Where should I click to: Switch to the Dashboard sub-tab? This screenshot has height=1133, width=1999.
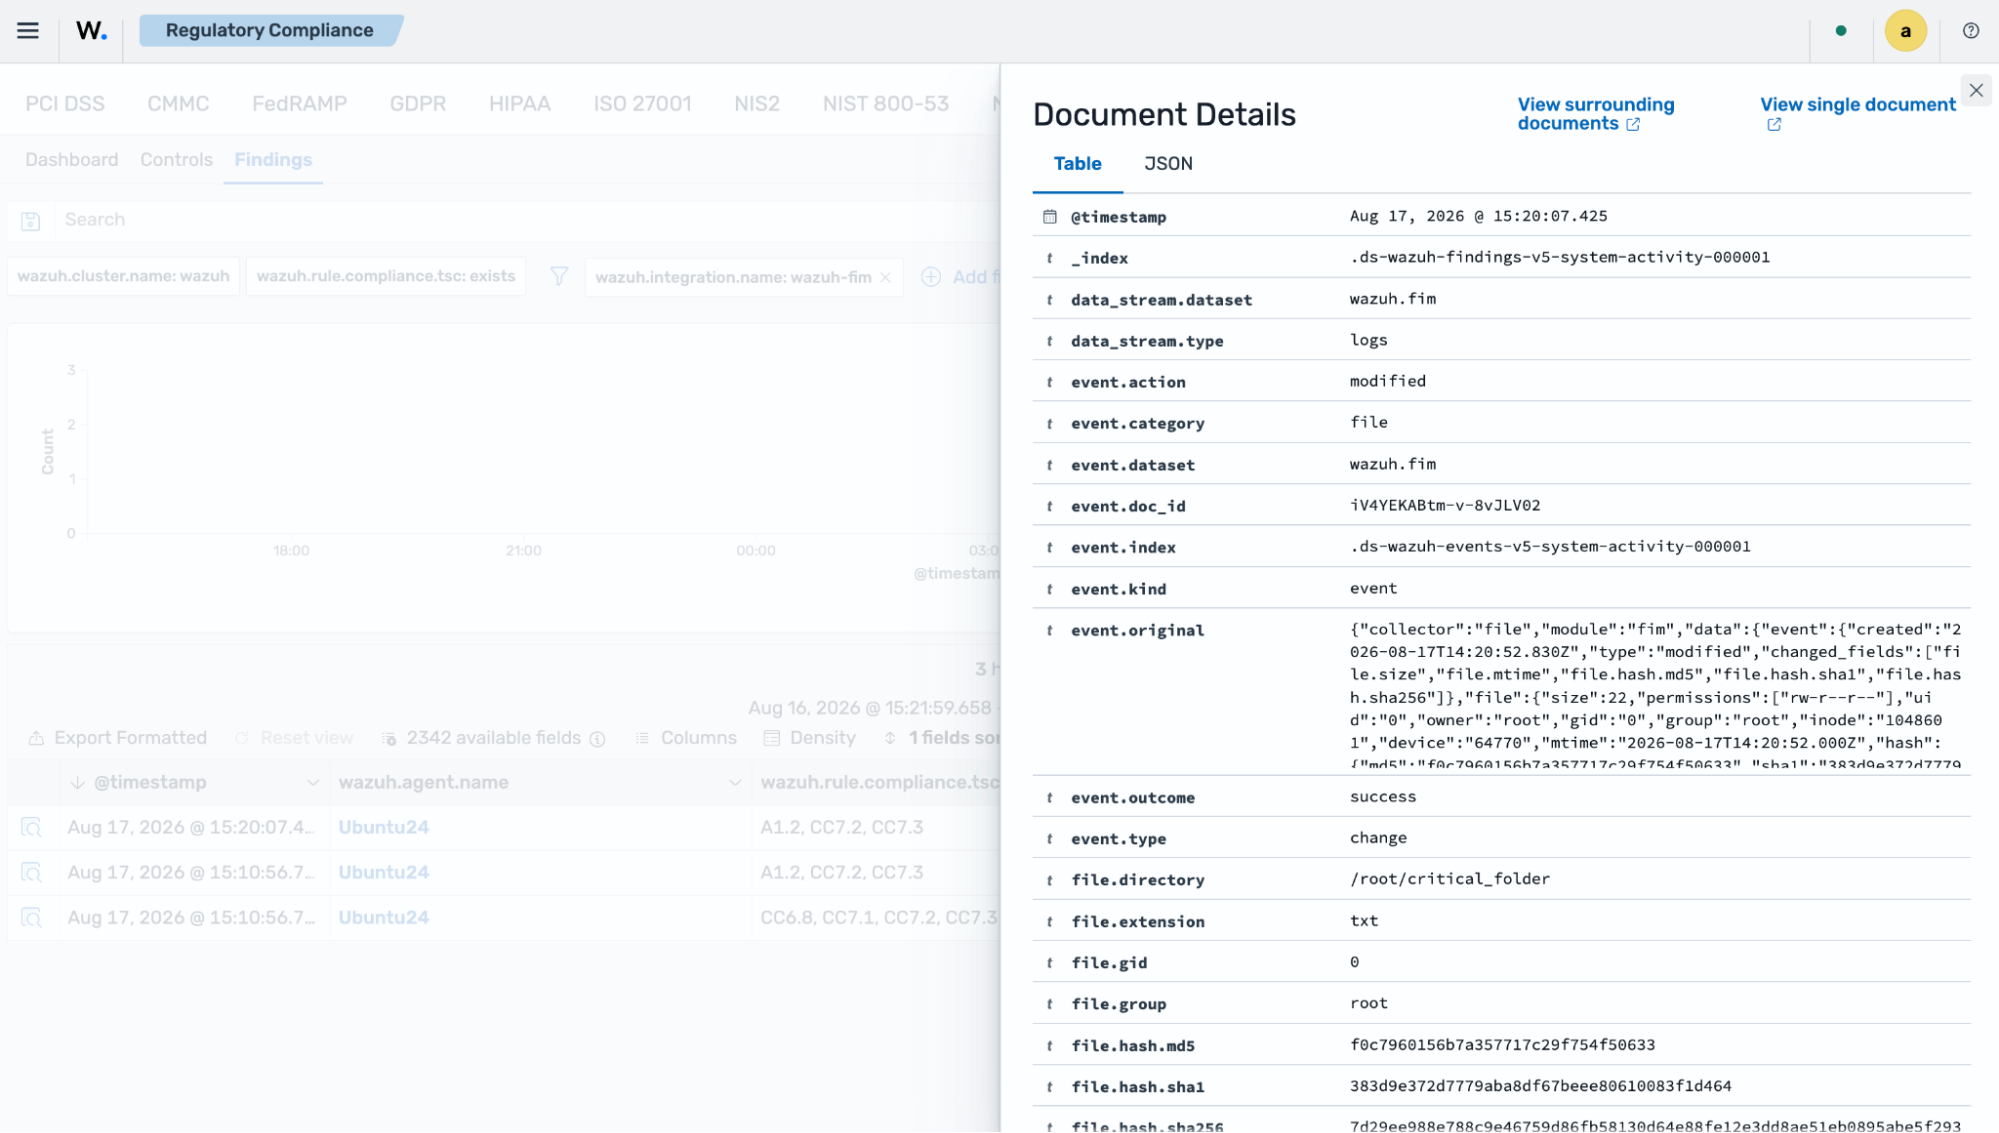71,160
